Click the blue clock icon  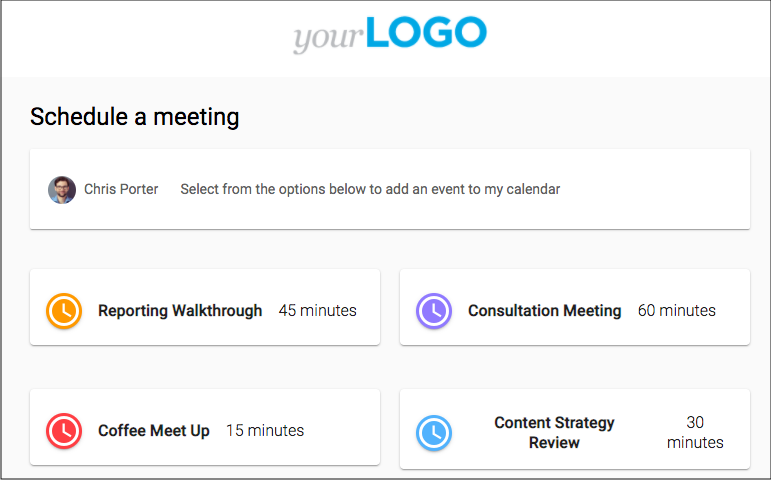click(x=434, y=432)
